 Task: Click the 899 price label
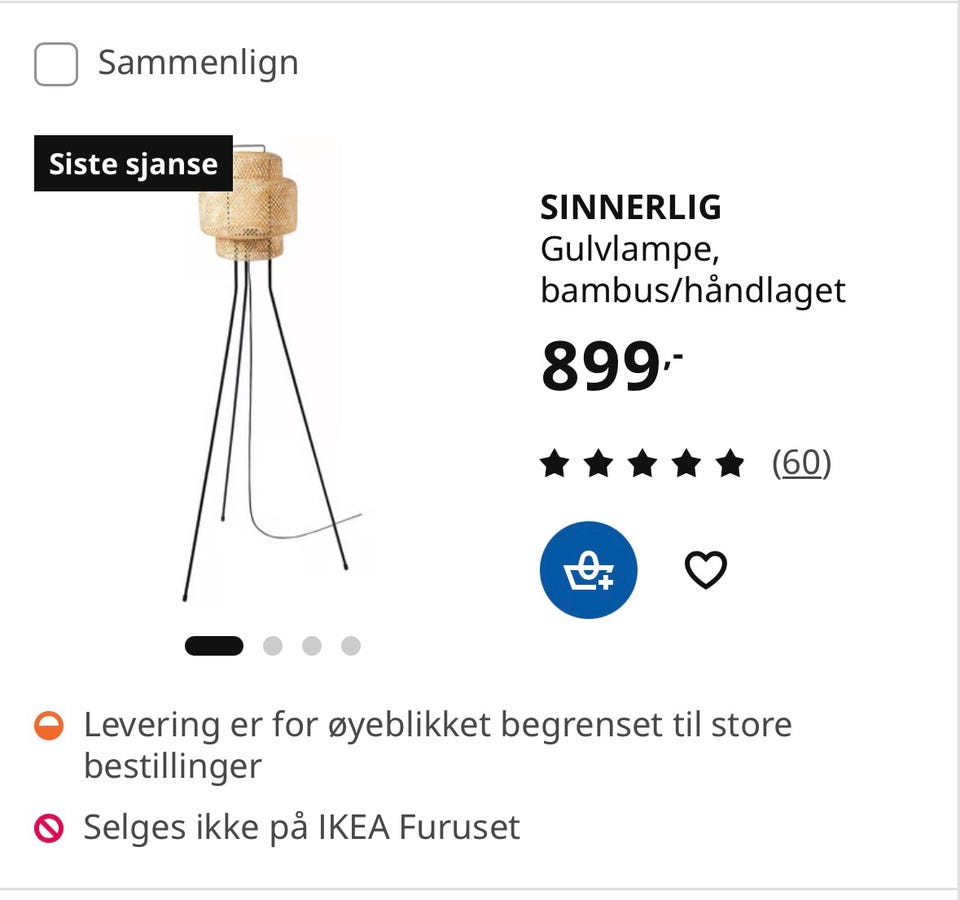pyautogui.click(x=611, y=366)
